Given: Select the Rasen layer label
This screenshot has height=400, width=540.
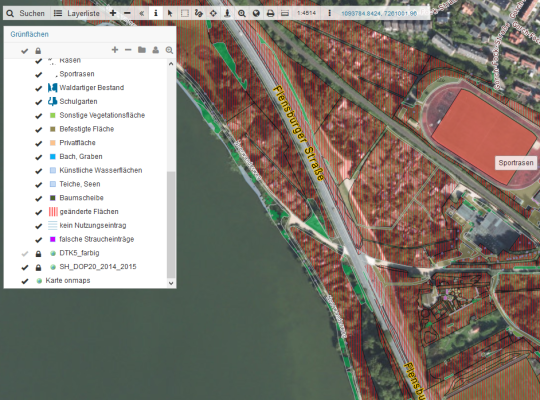Looking at the screenshot, I should click(70, 61).
